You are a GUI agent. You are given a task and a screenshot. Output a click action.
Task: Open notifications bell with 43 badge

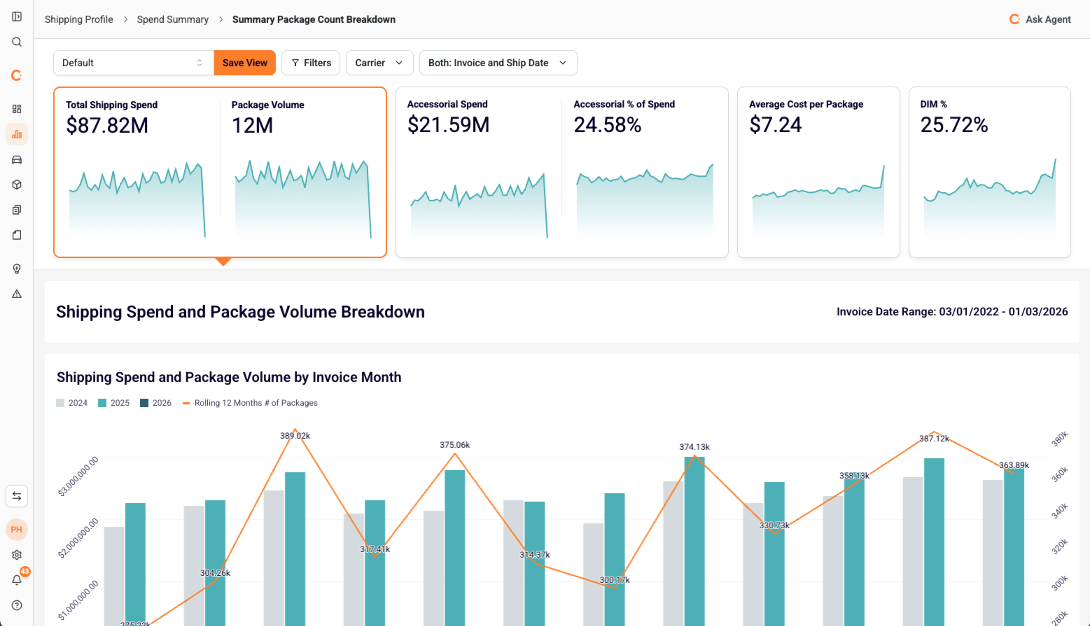(17, 580)
